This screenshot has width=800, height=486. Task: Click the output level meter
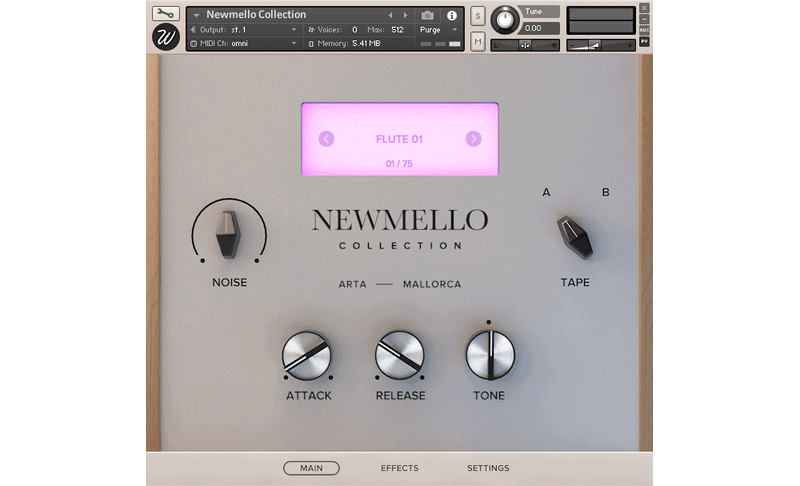tap(601, 20)
